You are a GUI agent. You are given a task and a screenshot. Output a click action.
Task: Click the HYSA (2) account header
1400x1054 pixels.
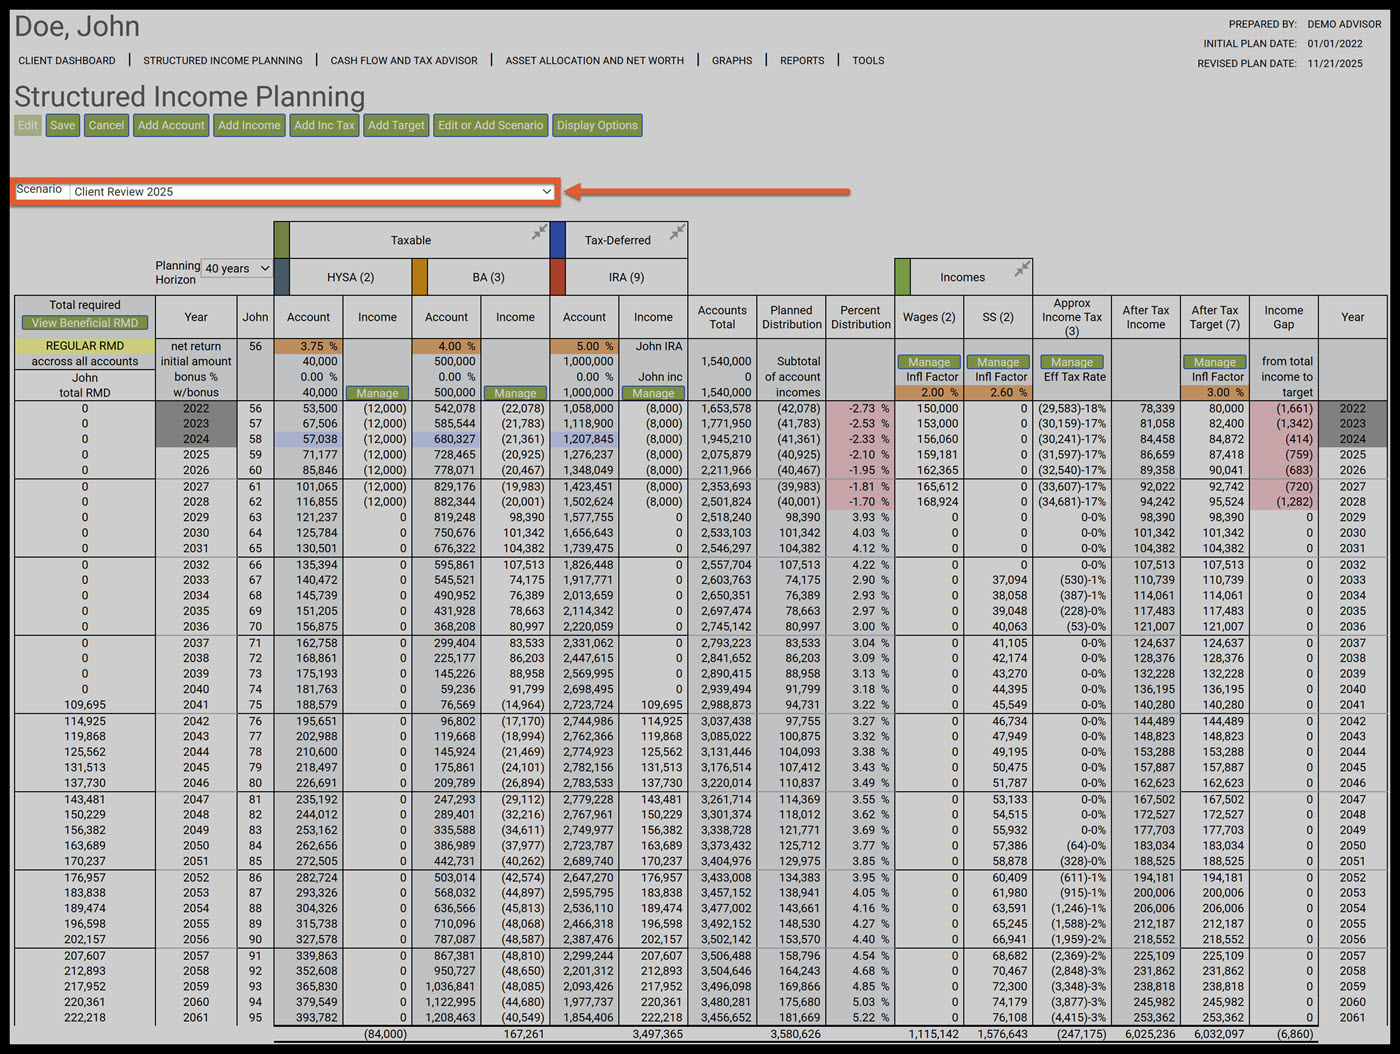point(350,277)
